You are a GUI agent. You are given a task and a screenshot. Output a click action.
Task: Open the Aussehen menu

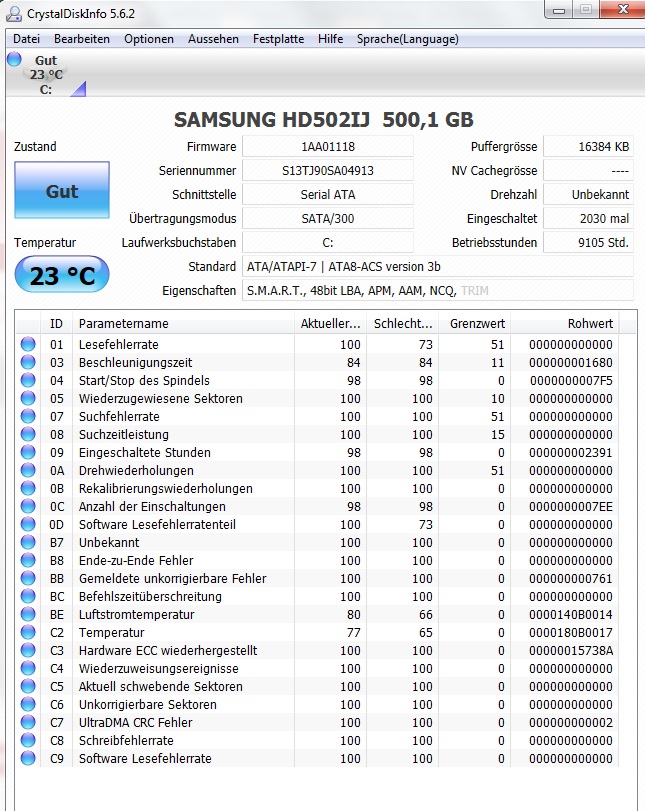tap(213, 39)
